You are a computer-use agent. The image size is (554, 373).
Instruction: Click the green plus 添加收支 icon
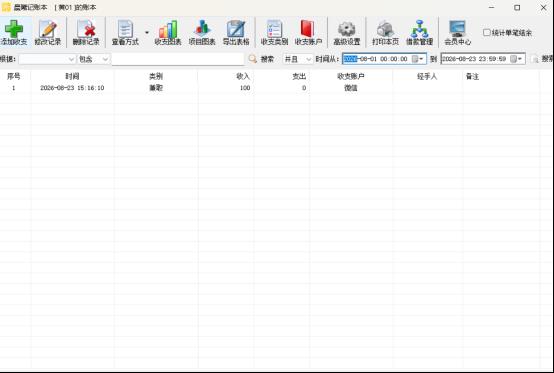[14, 29]
